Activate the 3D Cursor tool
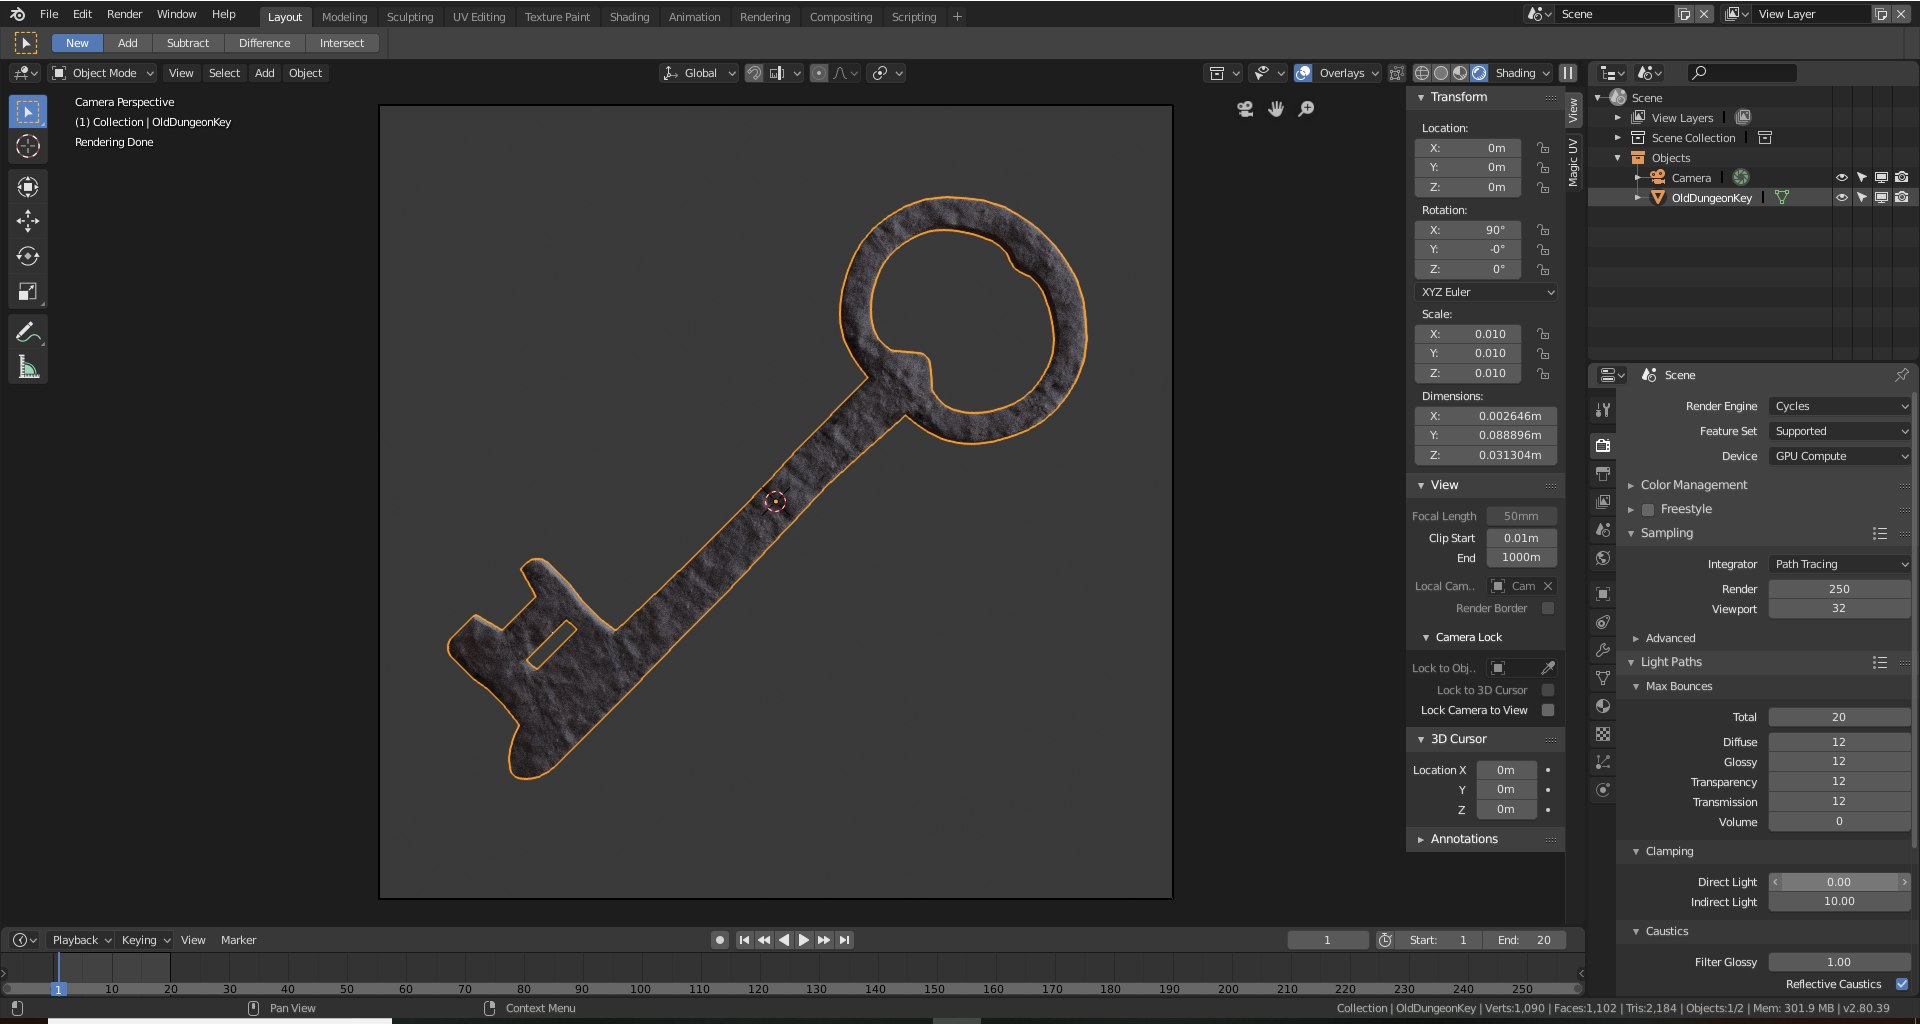1920x1024 pixels. (28, 146)
